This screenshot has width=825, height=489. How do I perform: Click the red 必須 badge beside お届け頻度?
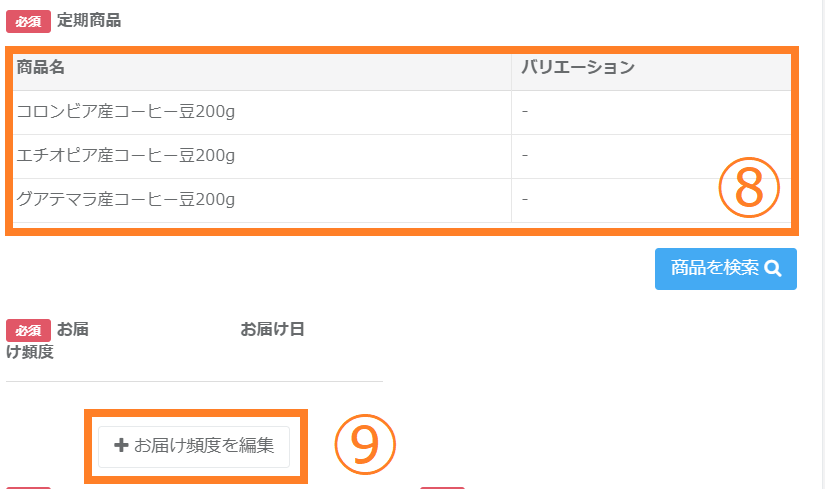28,330
